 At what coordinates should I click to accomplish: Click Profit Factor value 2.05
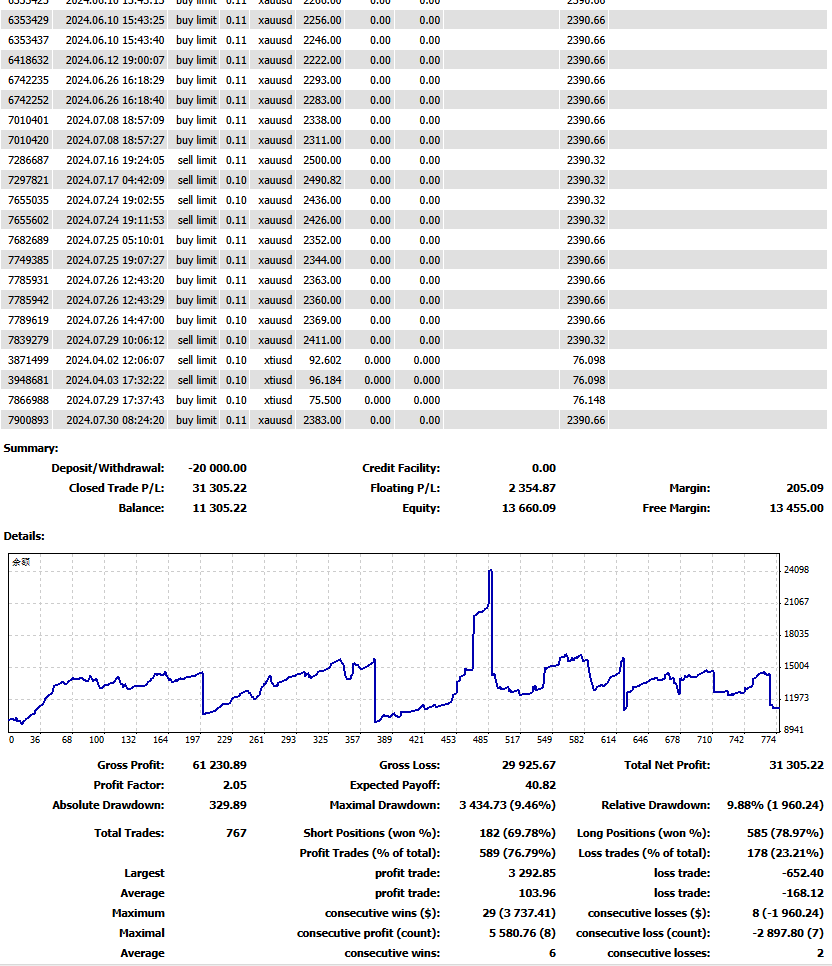pyautogui.click(x=235, y=785)
